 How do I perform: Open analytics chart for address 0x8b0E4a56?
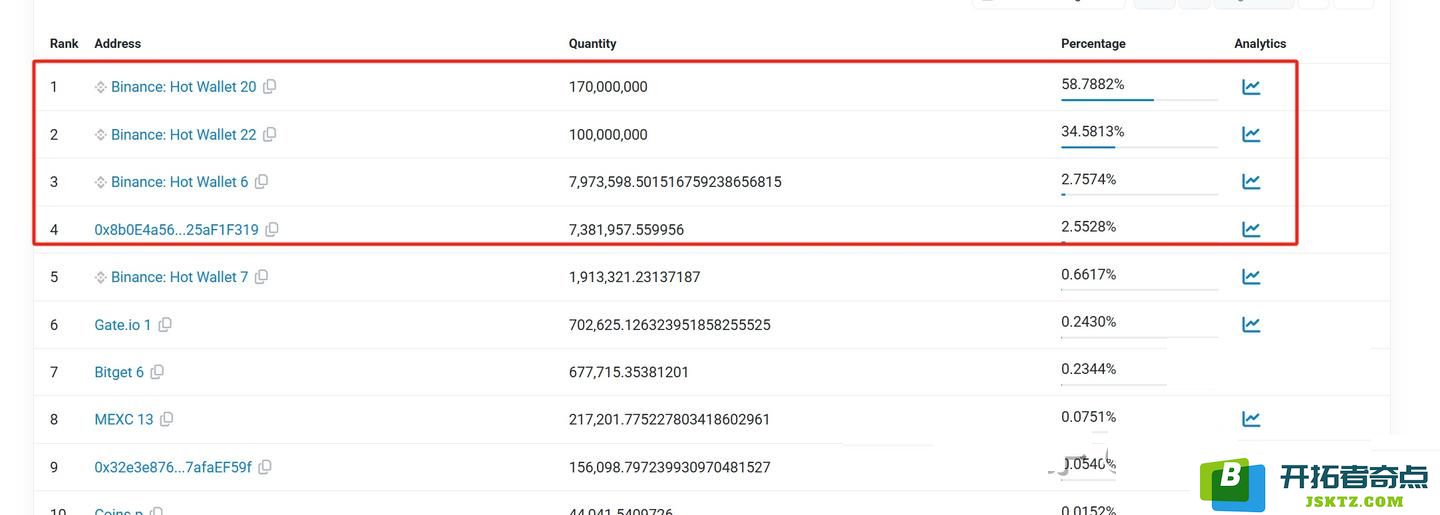1251,229
